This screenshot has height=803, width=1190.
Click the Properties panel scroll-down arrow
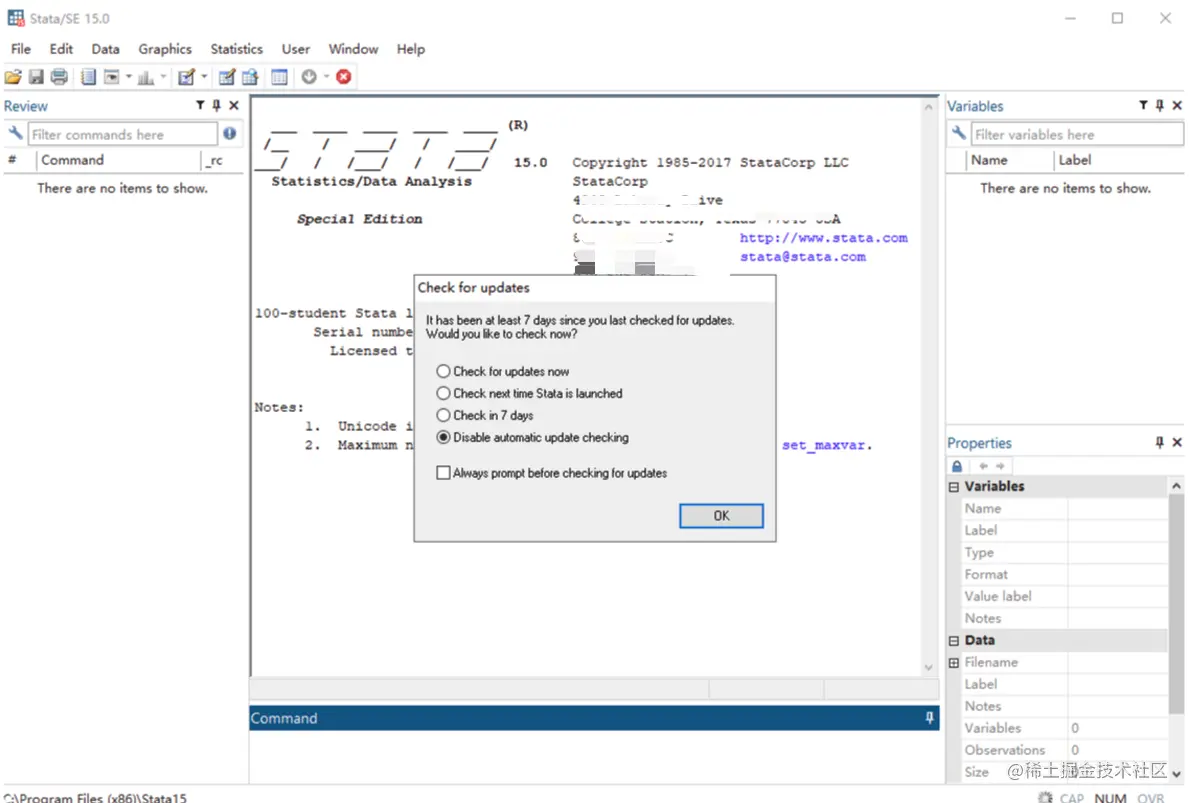click(1176, 773)
